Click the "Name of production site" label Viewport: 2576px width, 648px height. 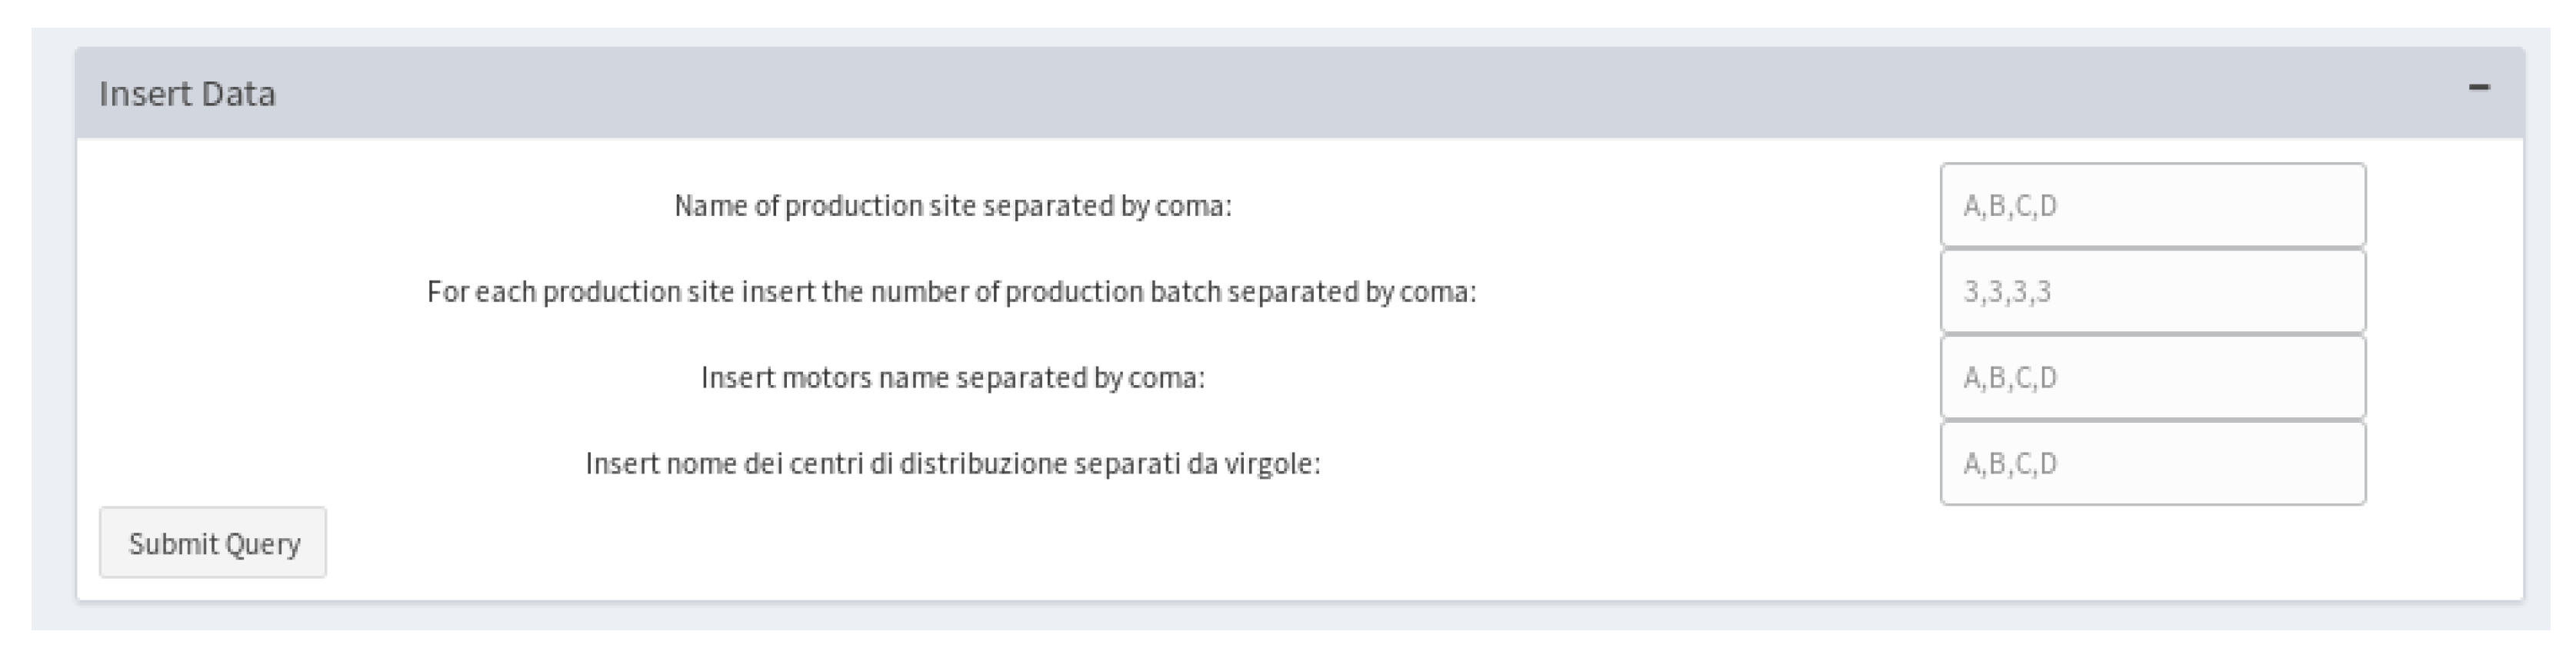click(x=952, y=206)
